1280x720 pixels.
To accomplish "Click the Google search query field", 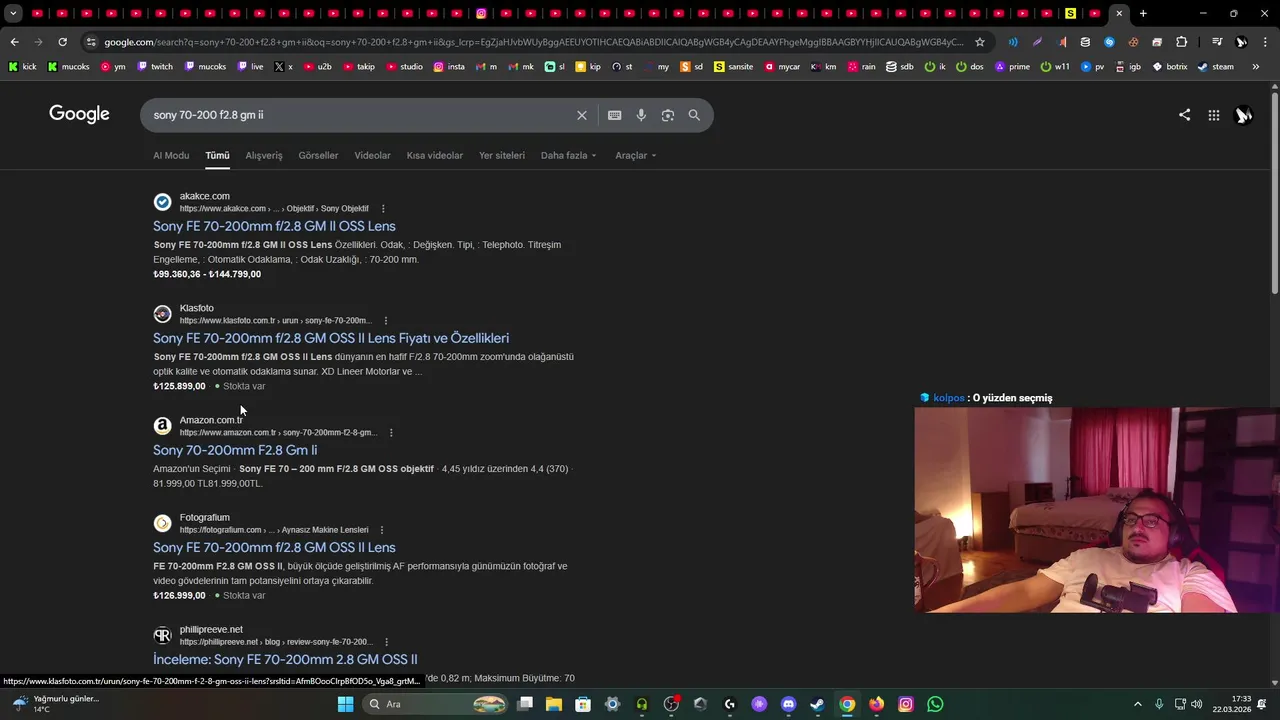I will 360,115.
